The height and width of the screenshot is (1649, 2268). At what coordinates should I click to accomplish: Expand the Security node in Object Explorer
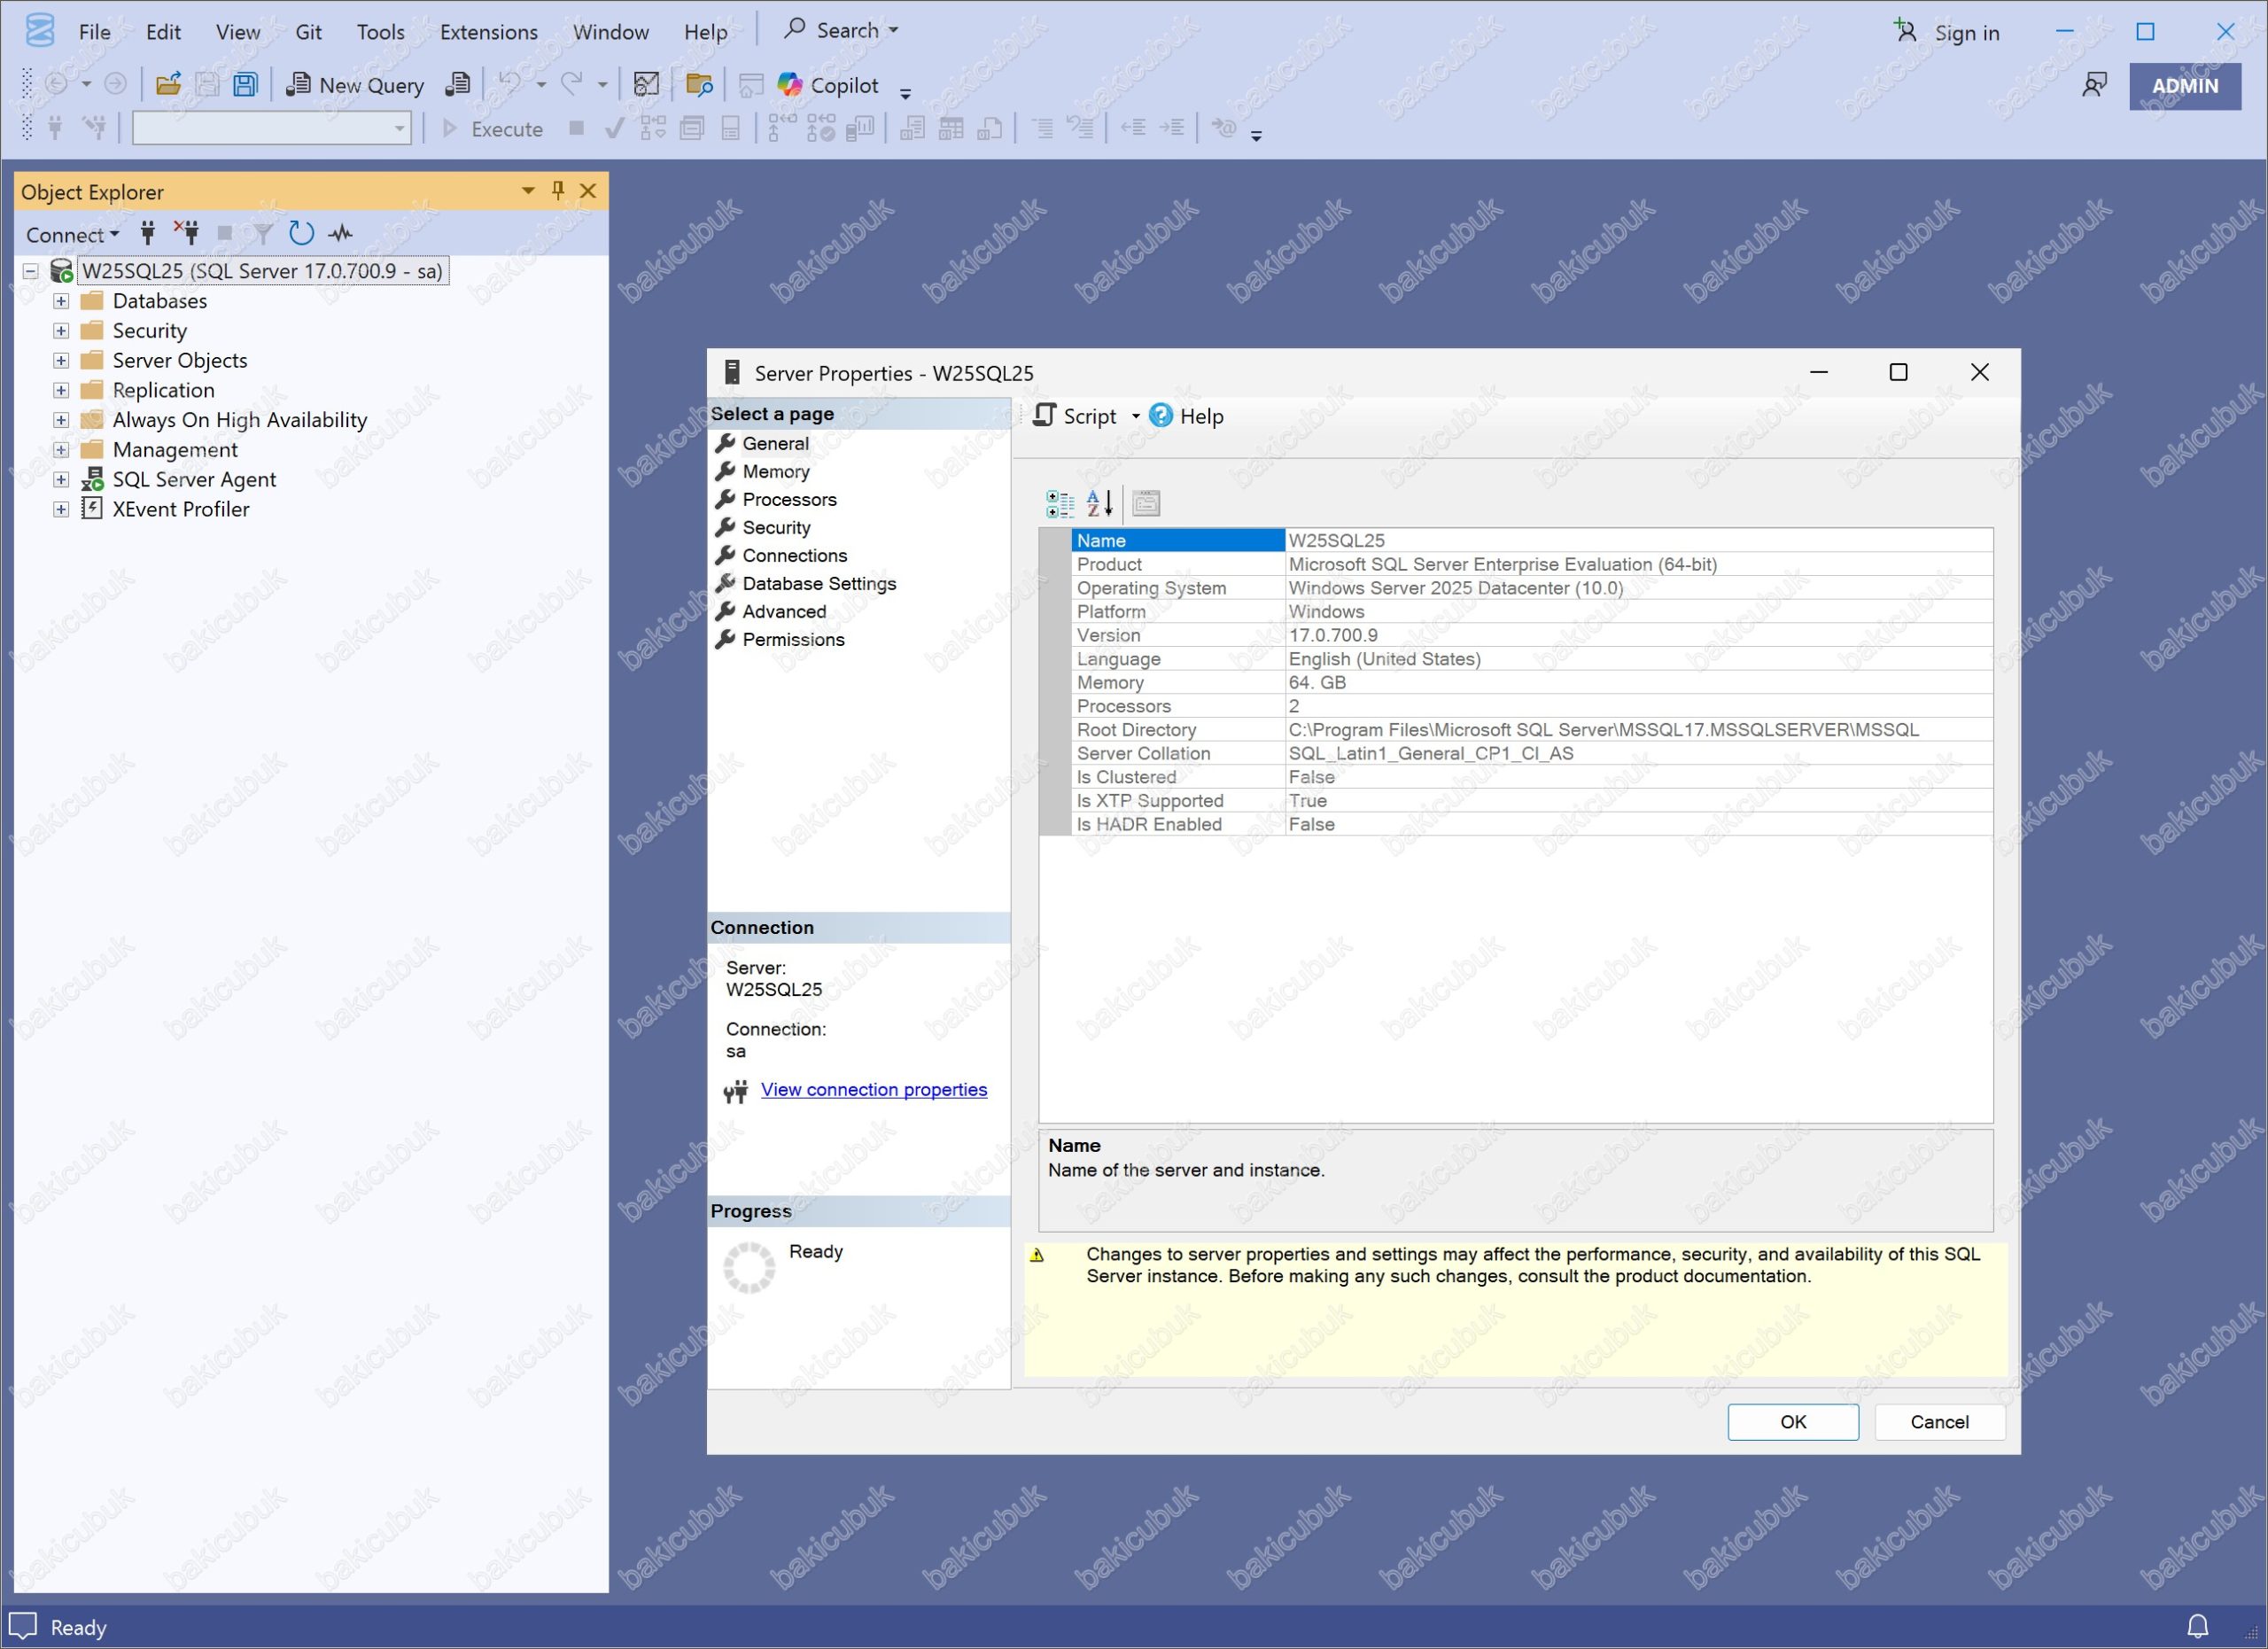(x=61, y=331)
